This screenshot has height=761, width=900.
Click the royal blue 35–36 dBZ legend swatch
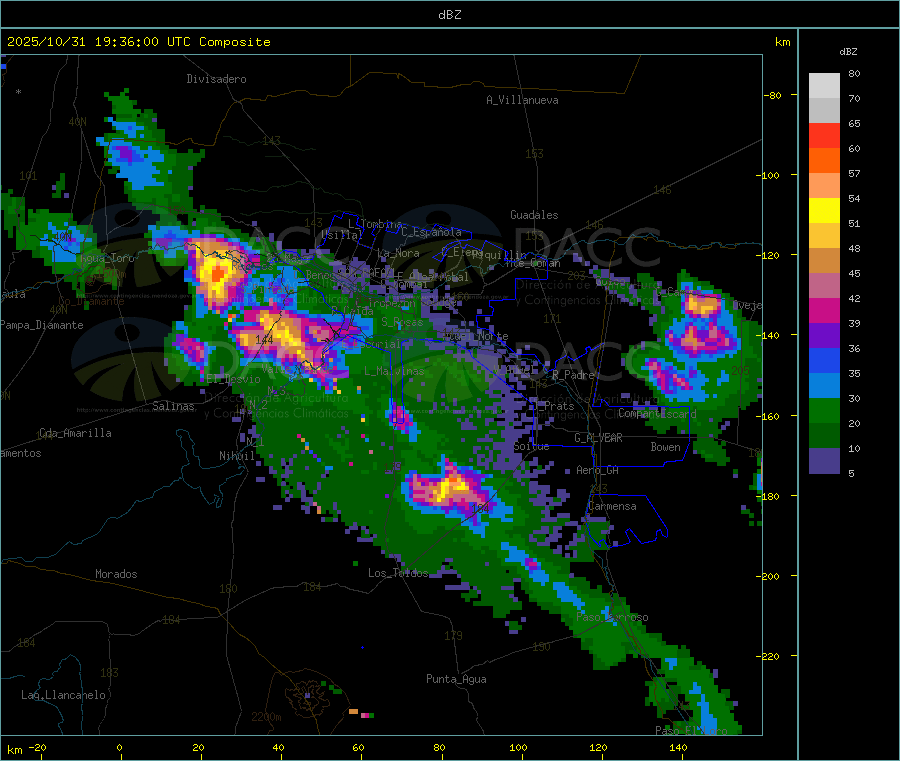[x=824, y=361]
